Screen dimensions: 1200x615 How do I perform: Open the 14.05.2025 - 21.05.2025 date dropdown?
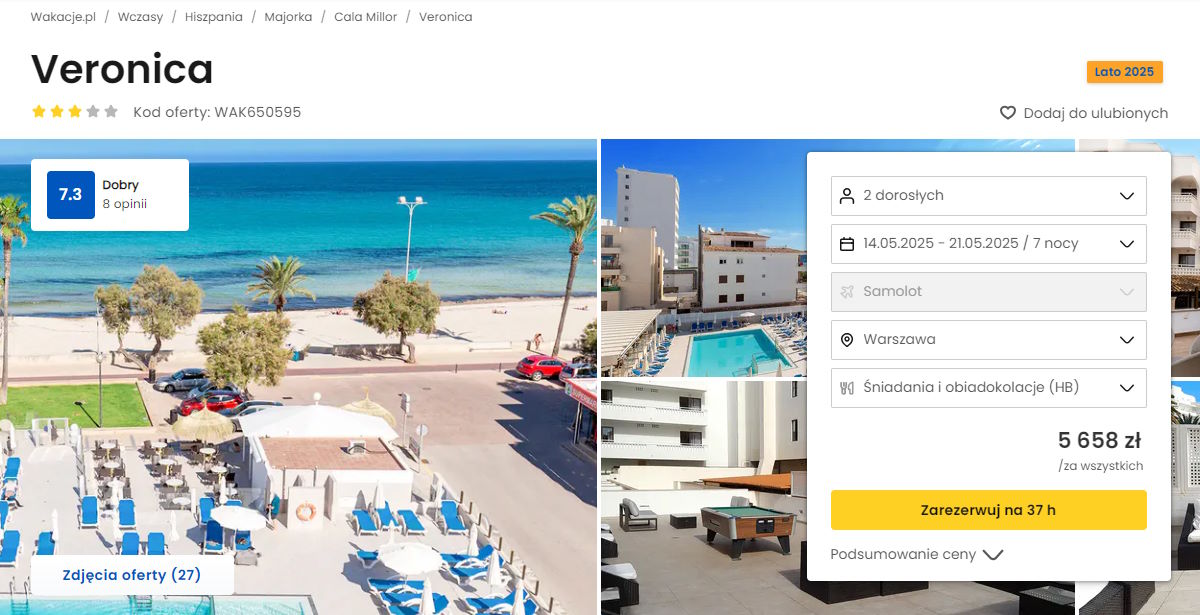click(x=989, y=244)
